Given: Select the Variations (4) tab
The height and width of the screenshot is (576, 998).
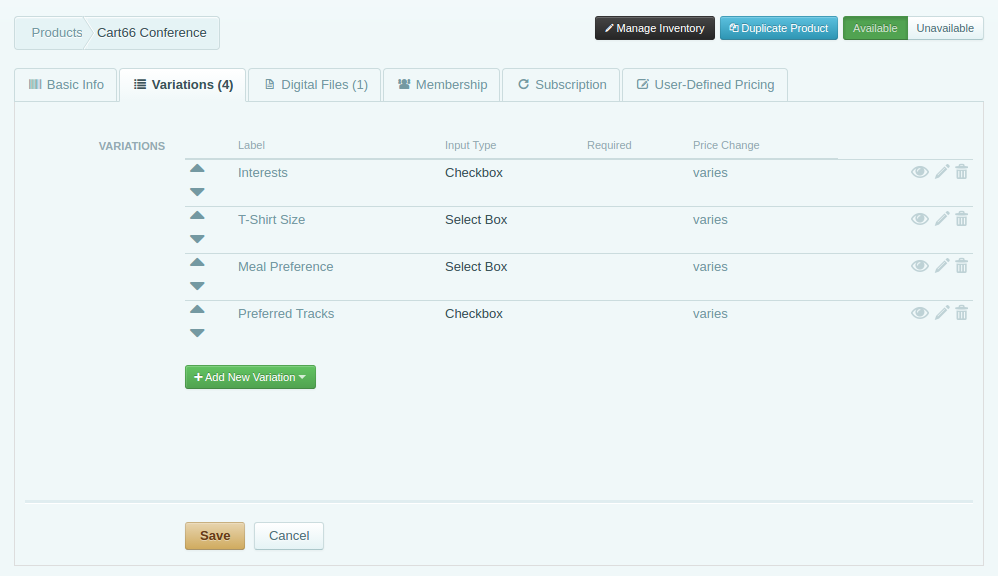Looking at the screenshot, I should click(183, 85).
